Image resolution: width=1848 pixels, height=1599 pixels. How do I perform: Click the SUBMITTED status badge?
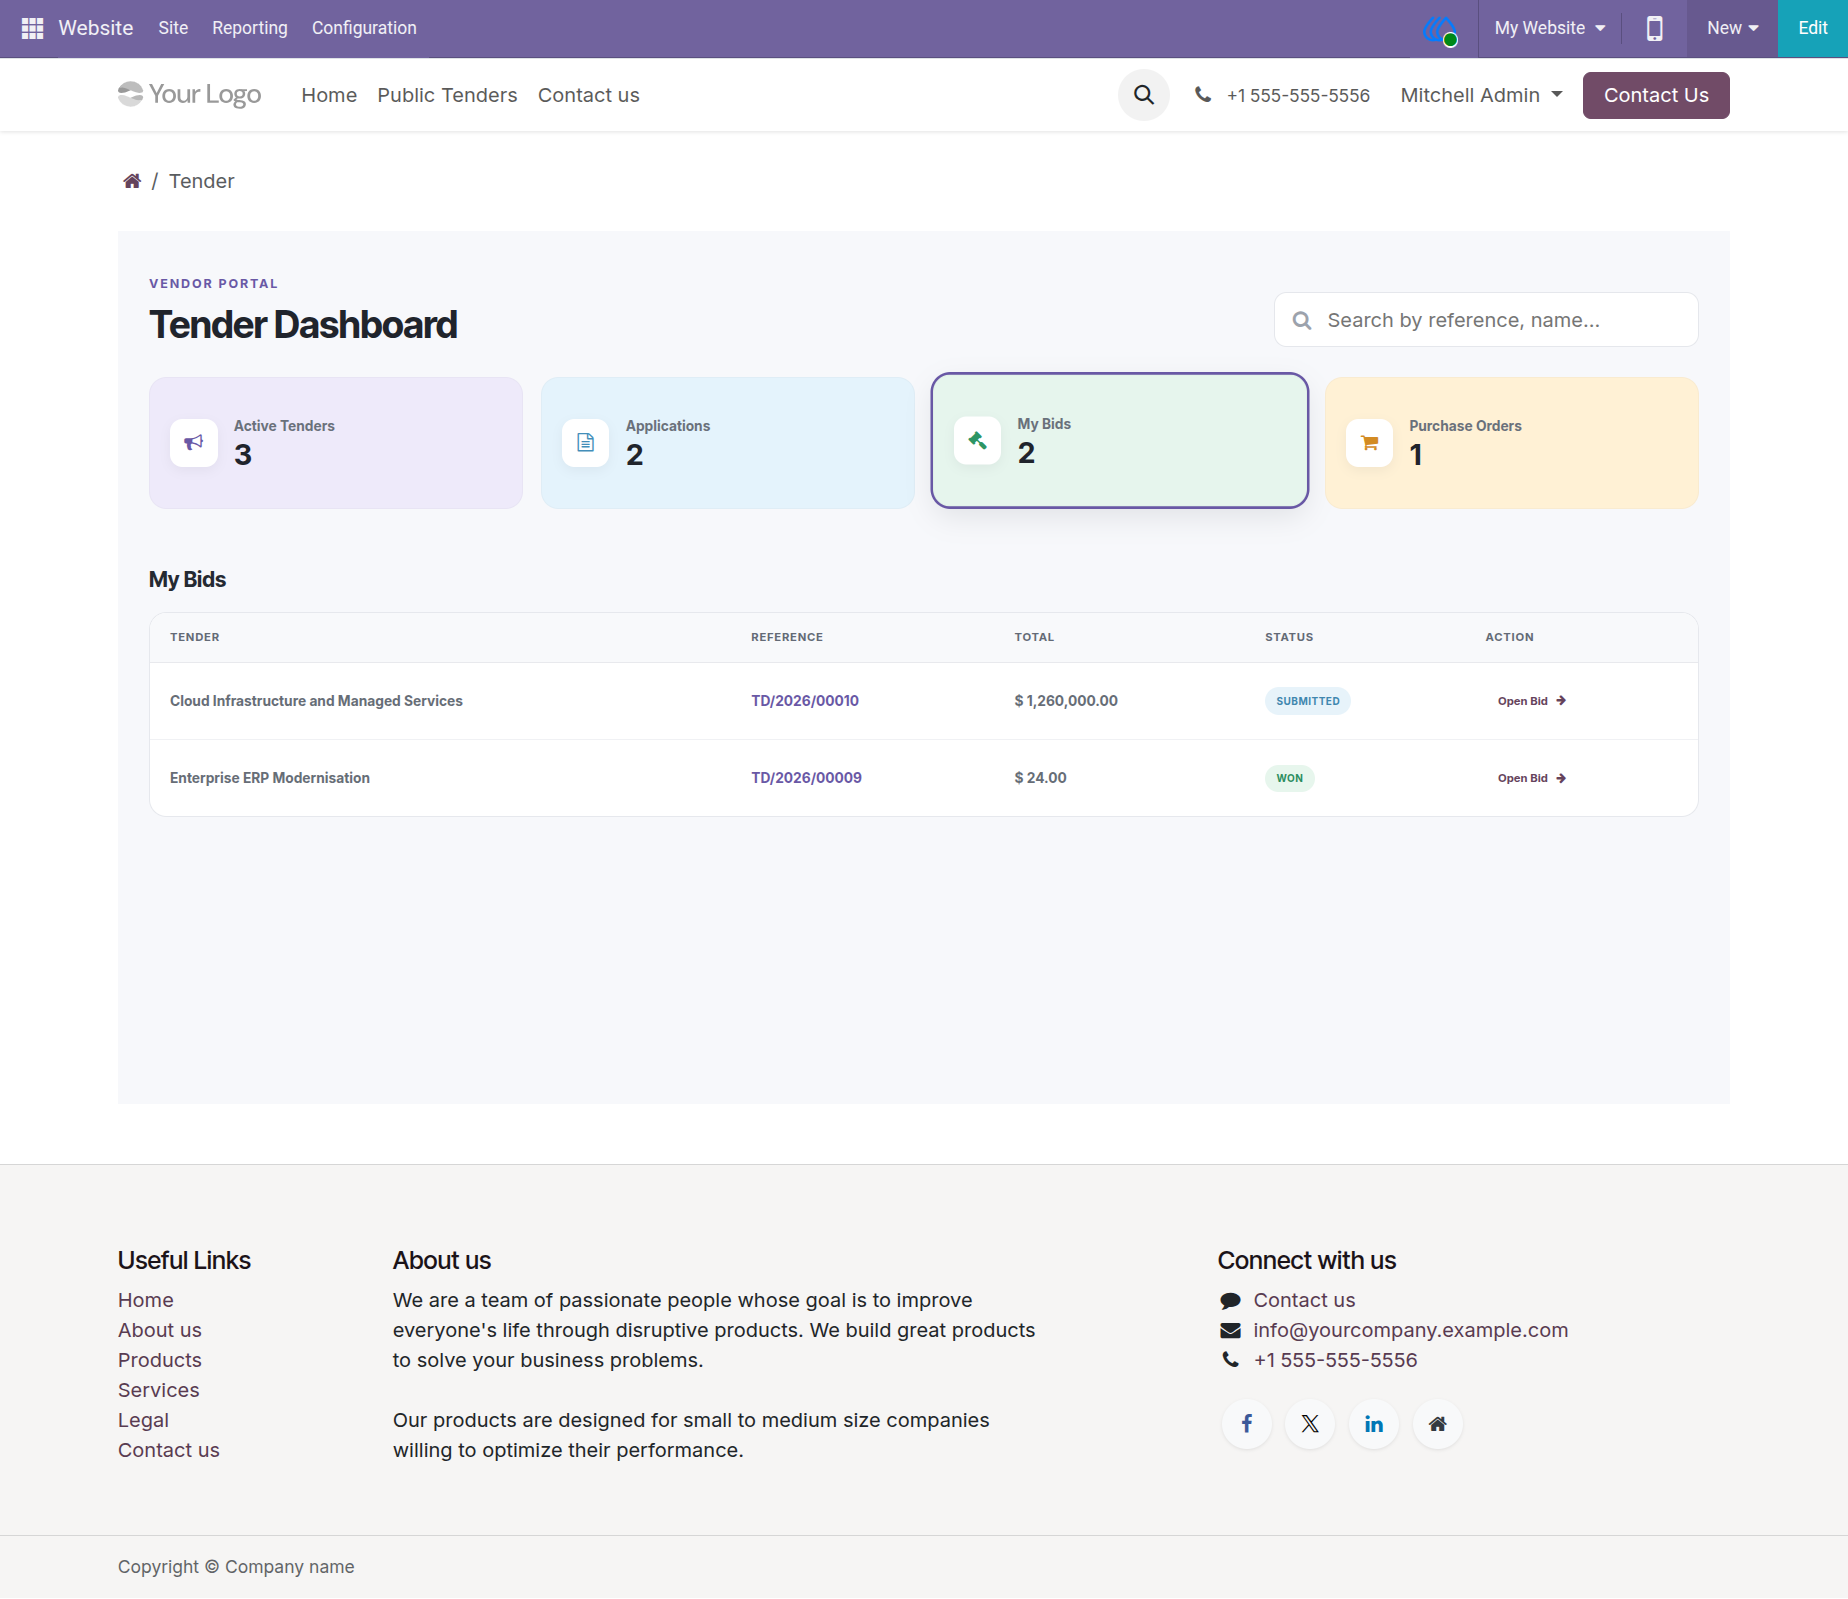click(x=1308, y=701)
